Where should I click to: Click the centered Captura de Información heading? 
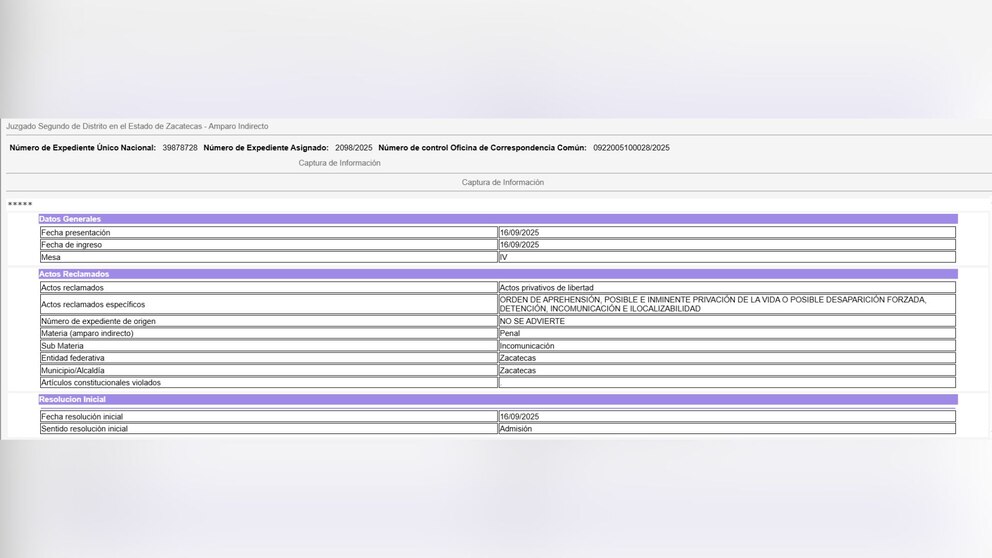pos(502,182)
